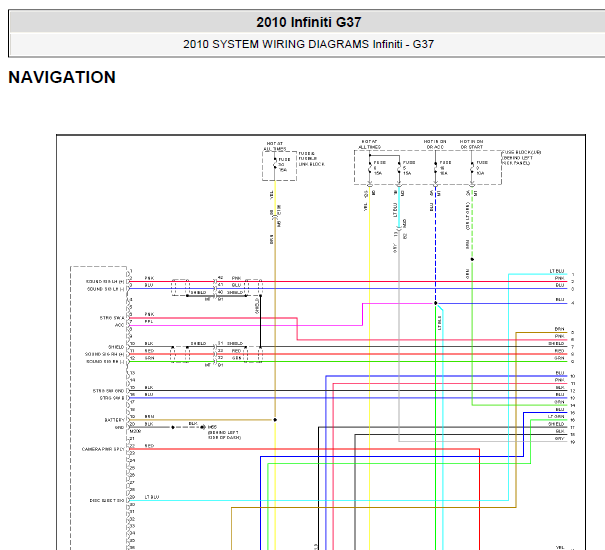The image size is (605, 550).
Task: Click the ground symbol next to M65
Action: click(x=203, y=427)
